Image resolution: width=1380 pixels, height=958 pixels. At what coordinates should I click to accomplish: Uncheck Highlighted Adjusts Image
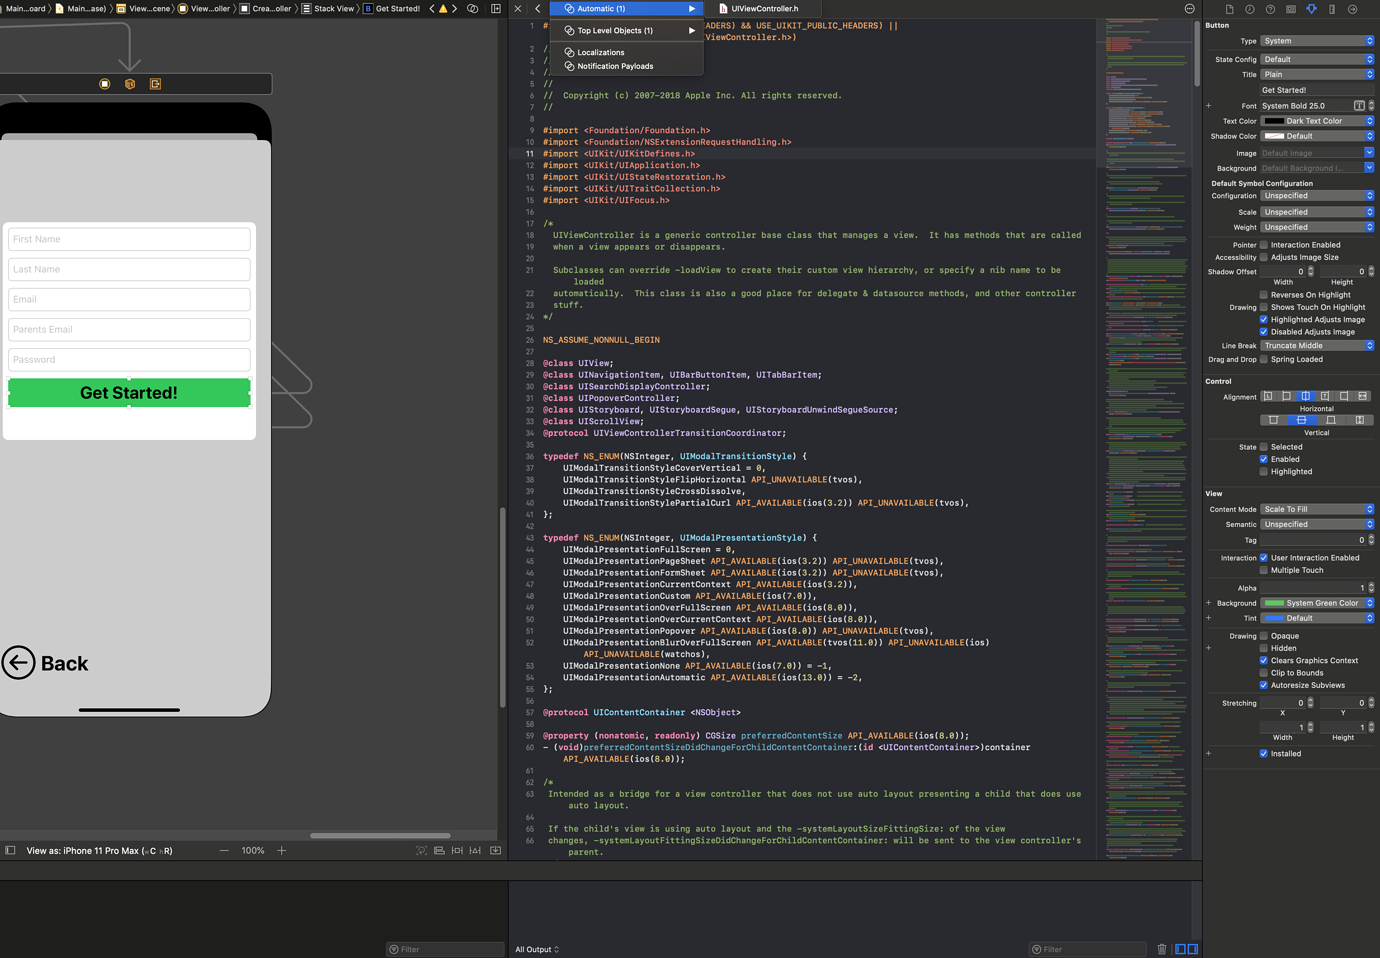pos(1264,319)
